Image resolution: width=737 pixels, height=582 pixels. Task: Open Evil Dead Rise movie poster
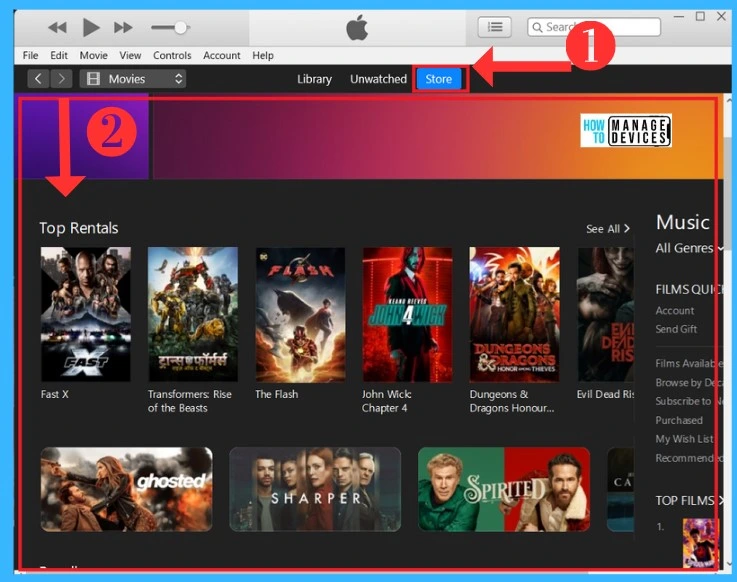pyautogui.click(x=605, y=314)
